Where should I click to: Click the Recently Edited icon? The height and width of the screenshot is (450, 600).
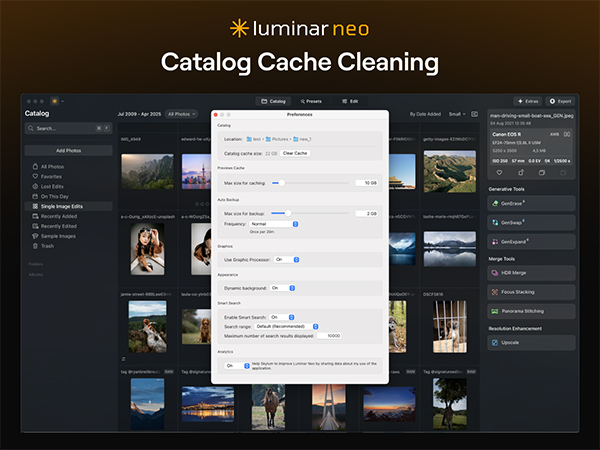[x=35, y=226]
